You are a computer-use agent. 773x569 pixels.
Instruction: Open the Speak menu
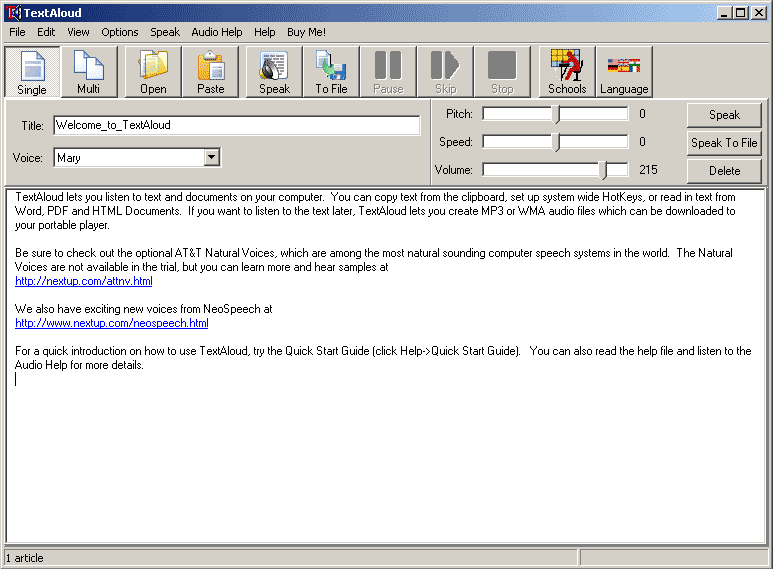point(165,32)
